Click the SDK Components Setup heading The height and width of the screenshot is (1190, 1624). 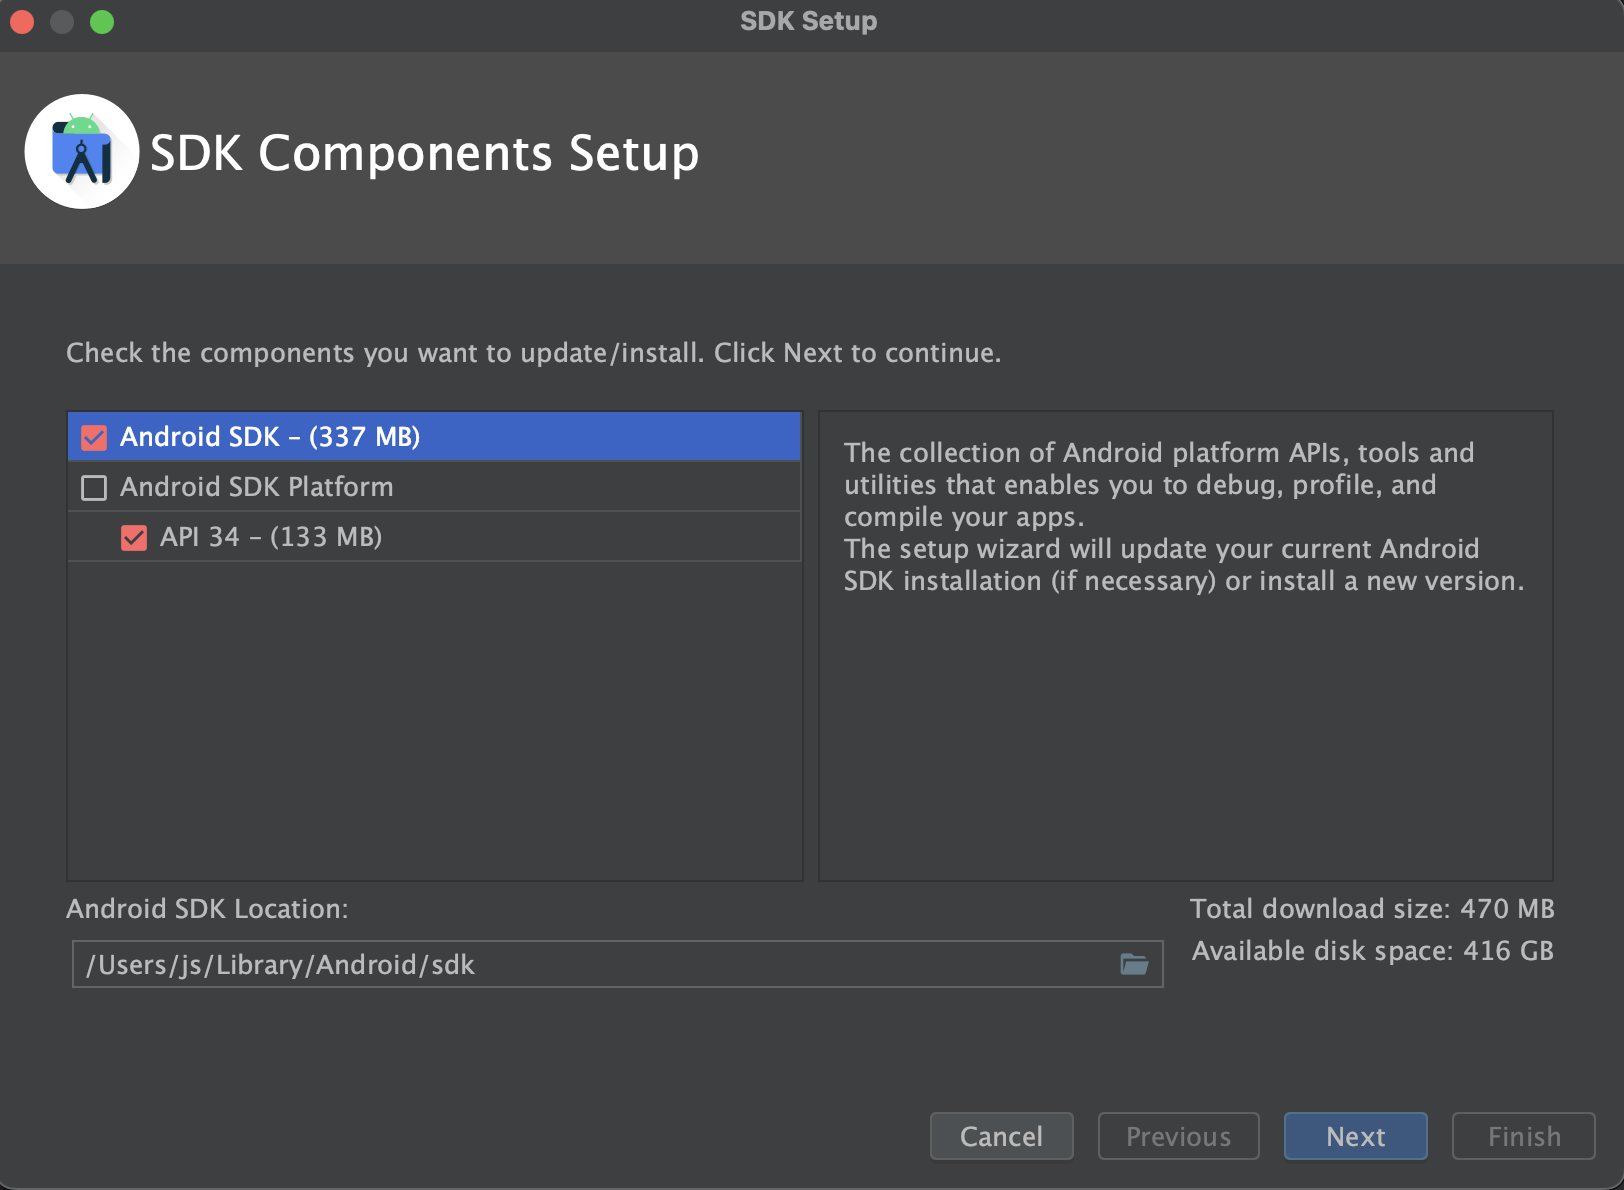point(424,153)
